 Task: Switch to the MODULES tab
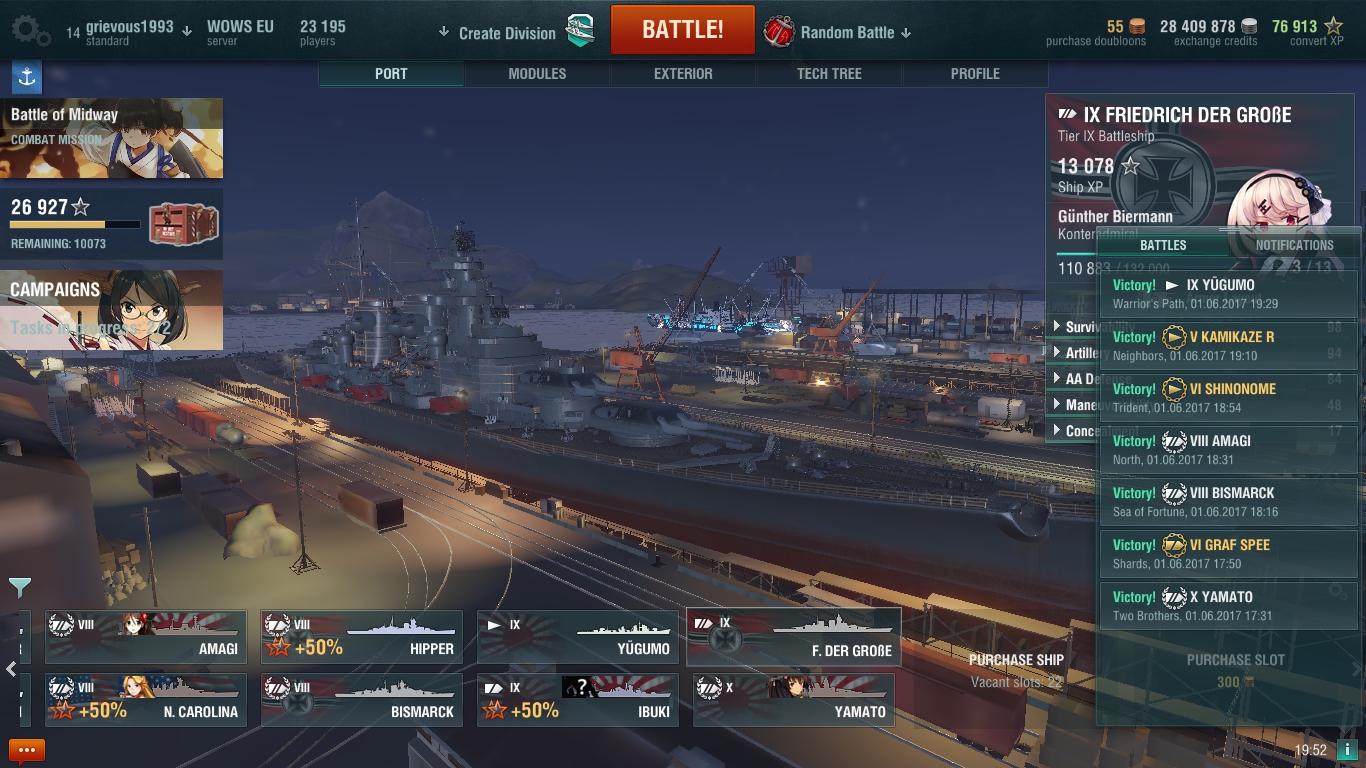coord(537,74)
